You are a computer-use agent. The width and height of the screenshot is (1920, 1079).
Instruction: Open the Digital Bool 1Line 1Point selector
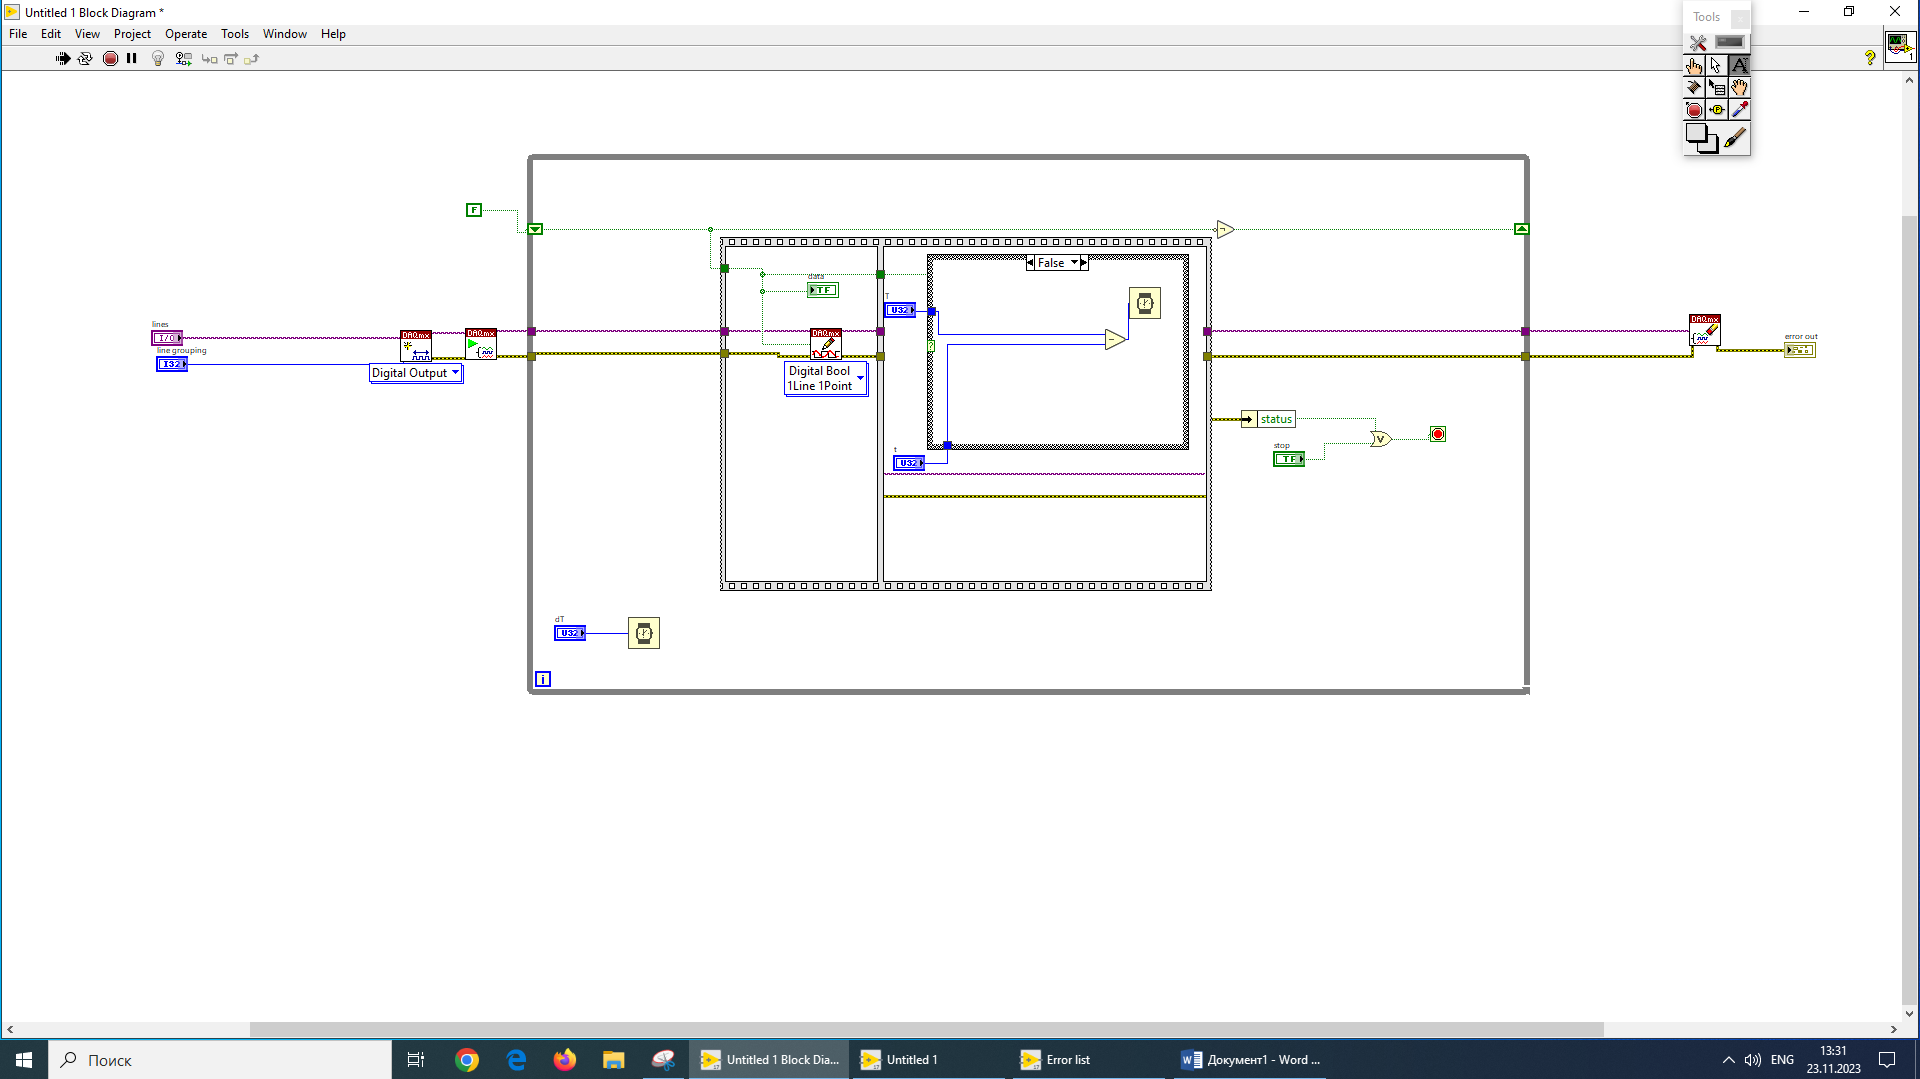point(826,378)
